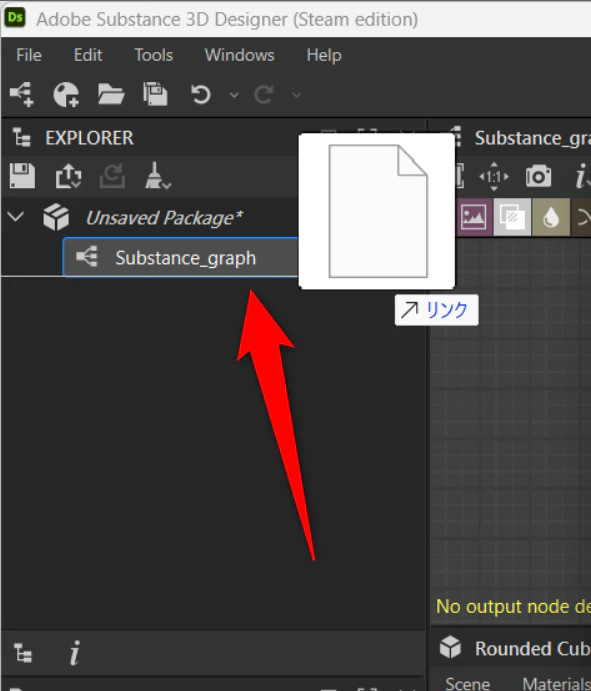
Task: Click the Explorer publish/export icon
Action: [x=68, y=176]
